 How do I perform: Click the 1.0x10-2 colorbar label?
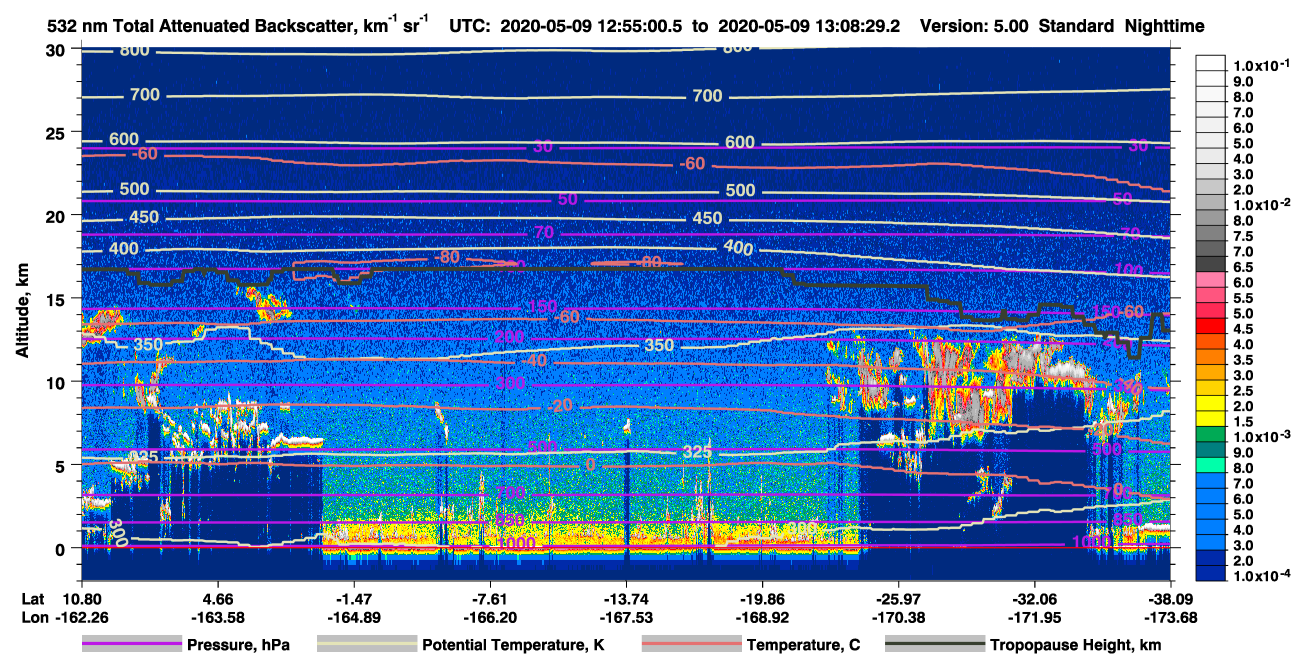pyautogui.click(x=1263, y=204)
